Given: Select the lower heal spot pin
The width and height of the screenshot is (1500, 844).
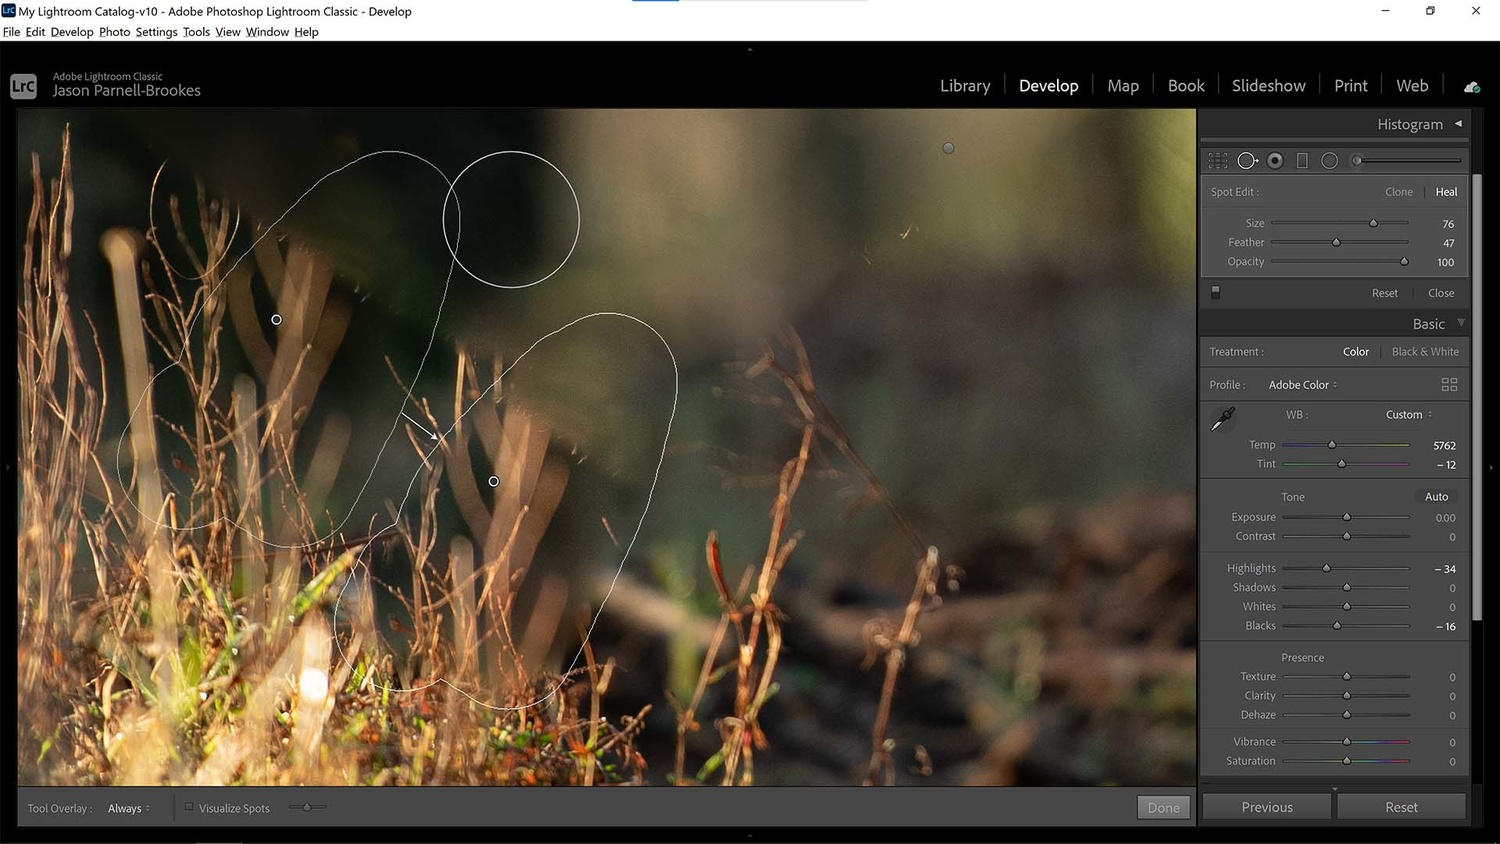Looking at the screenshot, I should point(493,481).
